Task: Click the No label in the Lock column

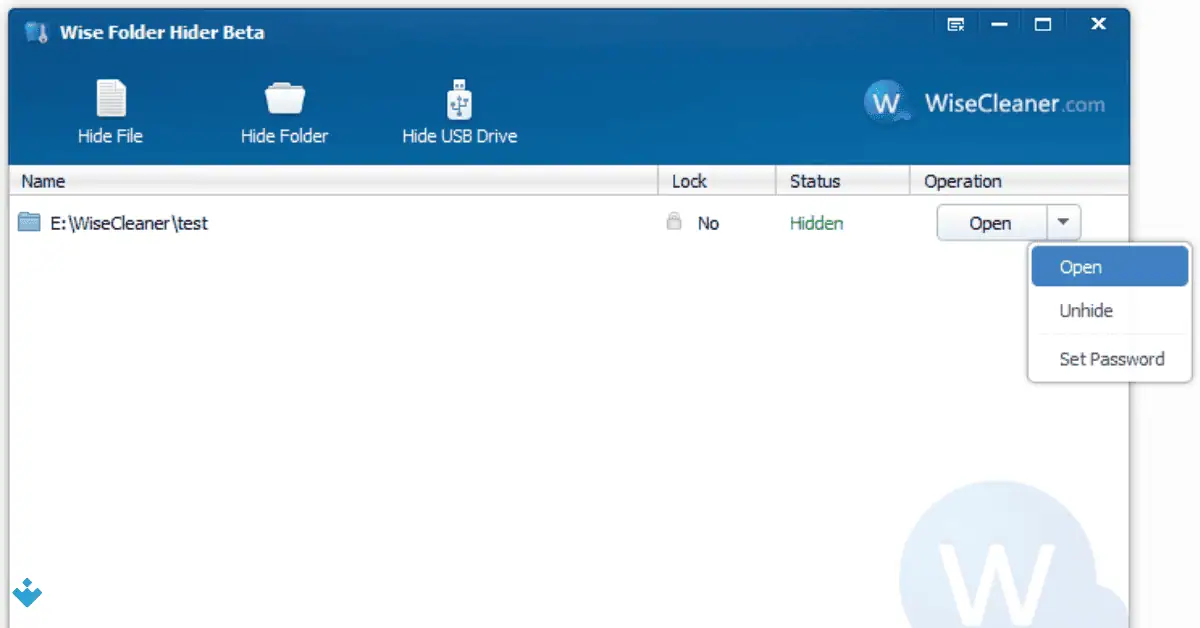Action: coord(708,223)
